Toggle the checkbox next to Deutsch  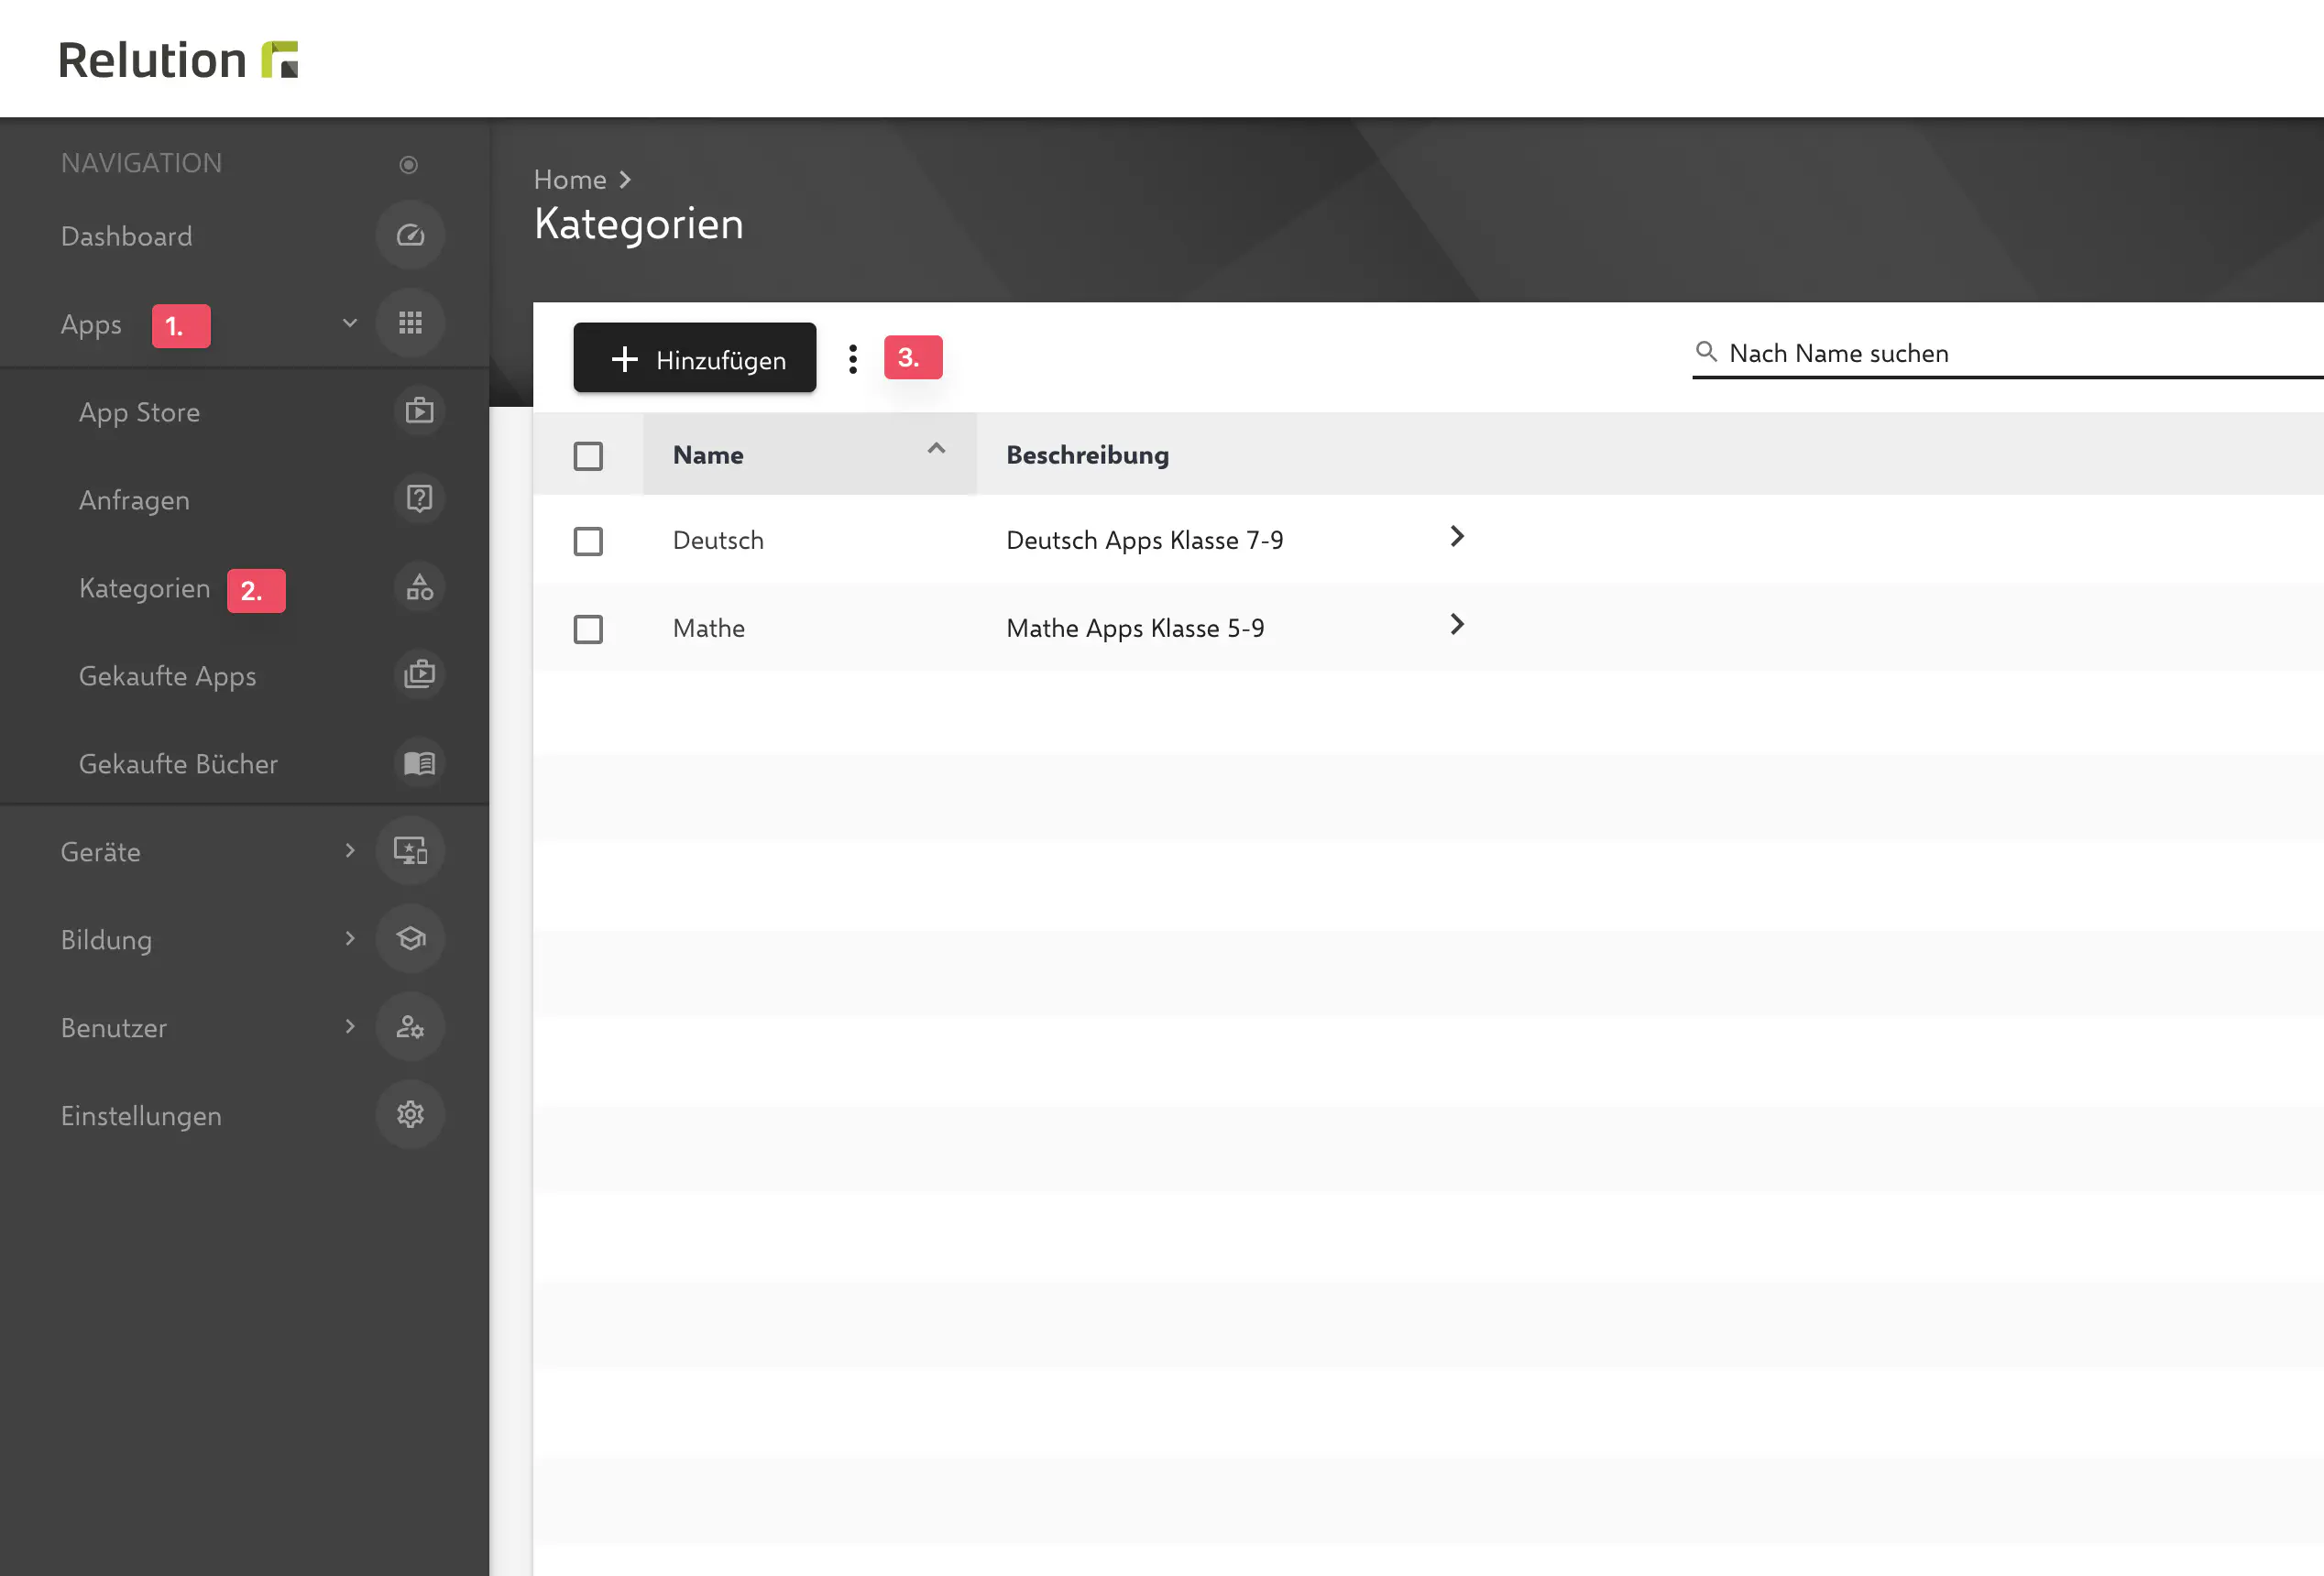pyautogui.click(x=587, y=540)
